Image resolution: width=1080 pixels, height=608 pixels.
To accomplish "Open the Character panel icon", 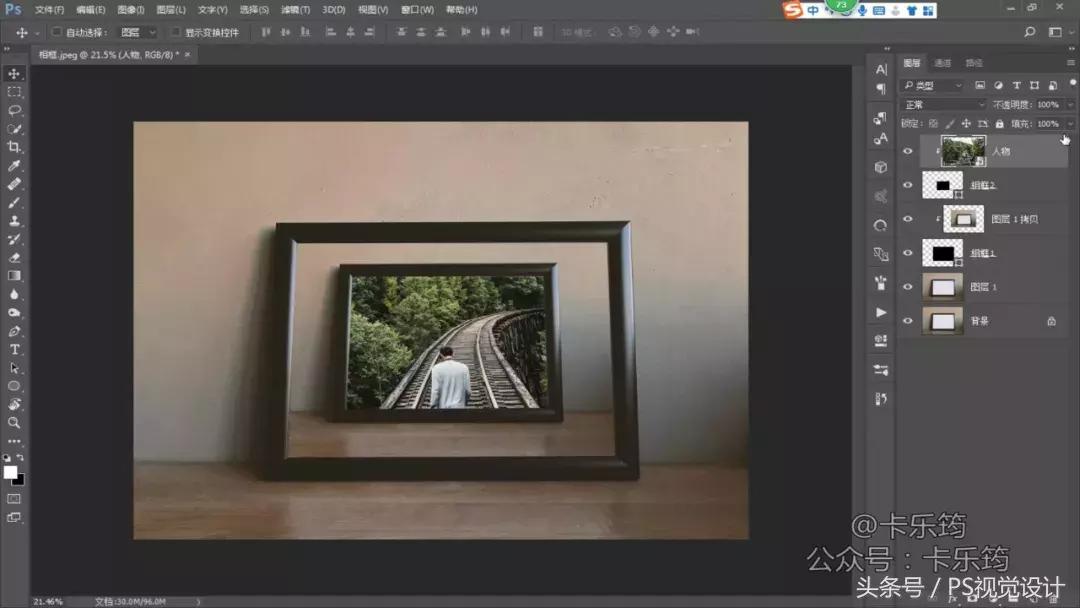I will 881,69.
